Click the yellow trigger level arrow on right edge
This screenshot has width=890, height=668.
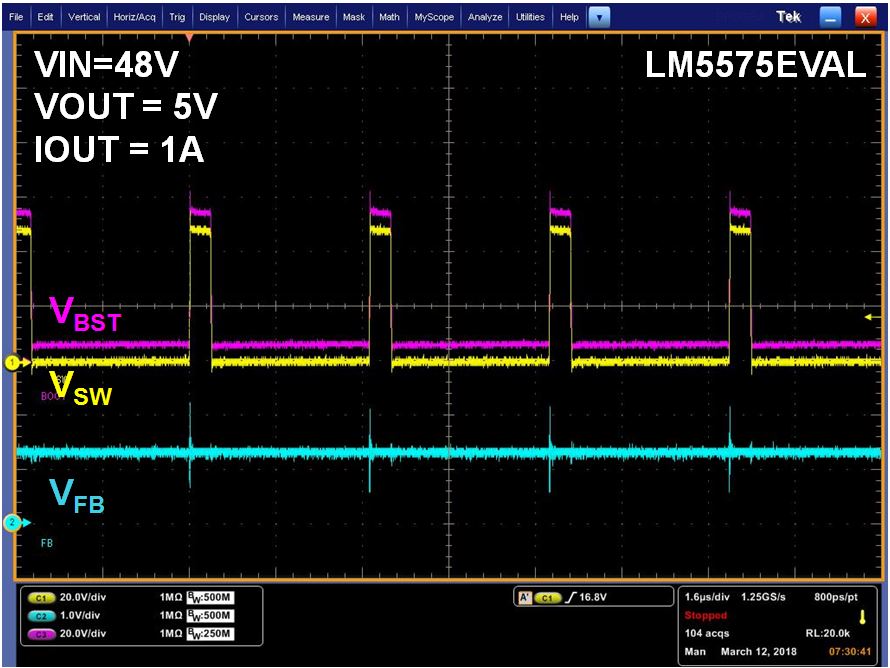872,317
